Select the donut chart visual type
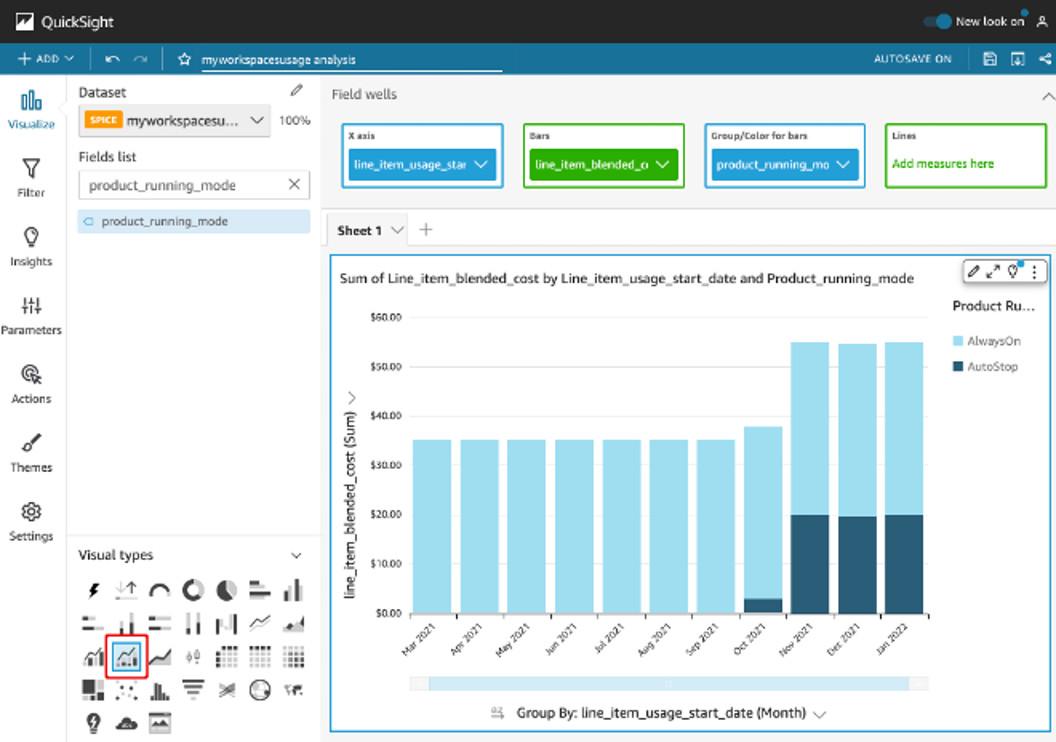This screenshot has width=1056, height=742. pos(193,591)
